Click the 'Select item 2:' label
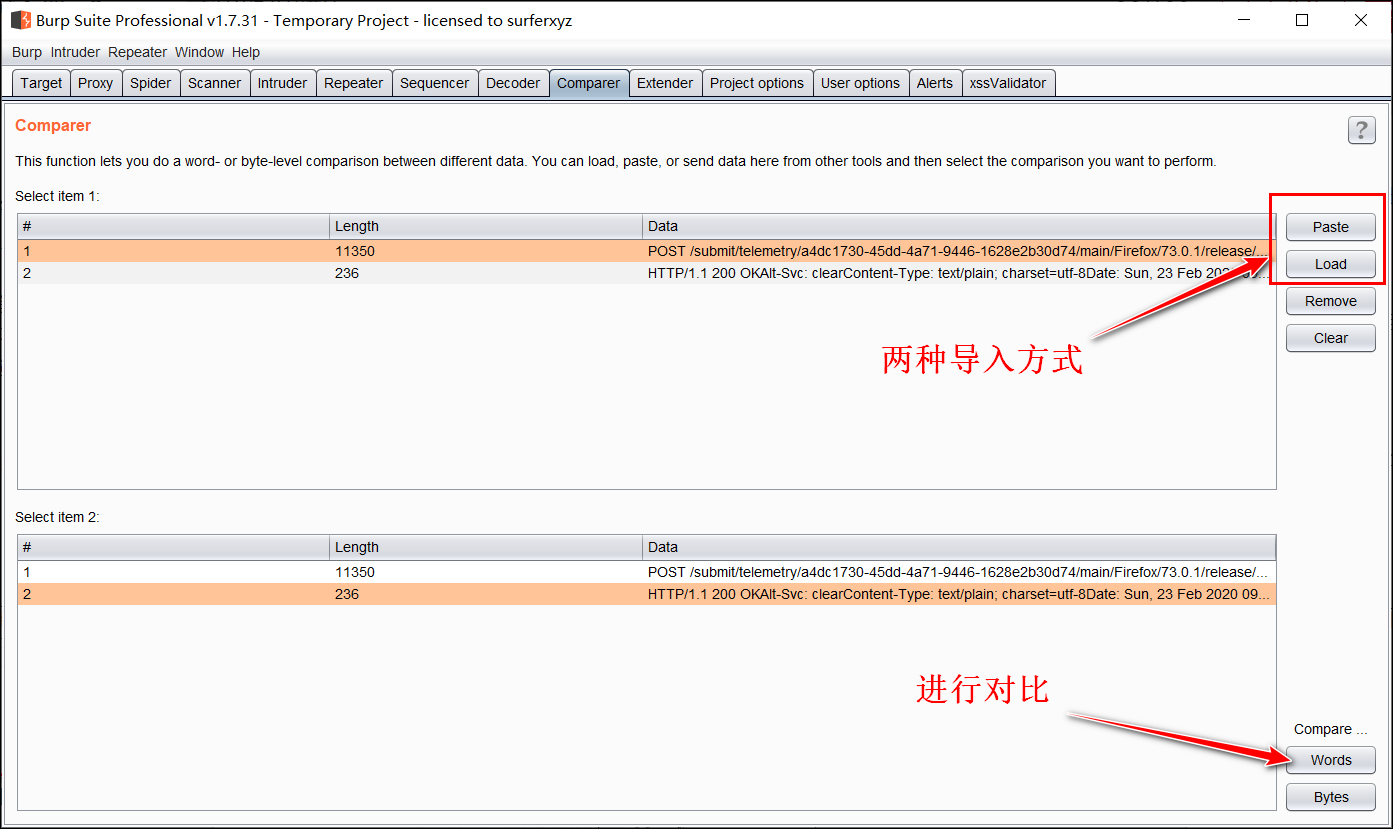This screenshot has height=829, width=1393. [x=58, y=517]
